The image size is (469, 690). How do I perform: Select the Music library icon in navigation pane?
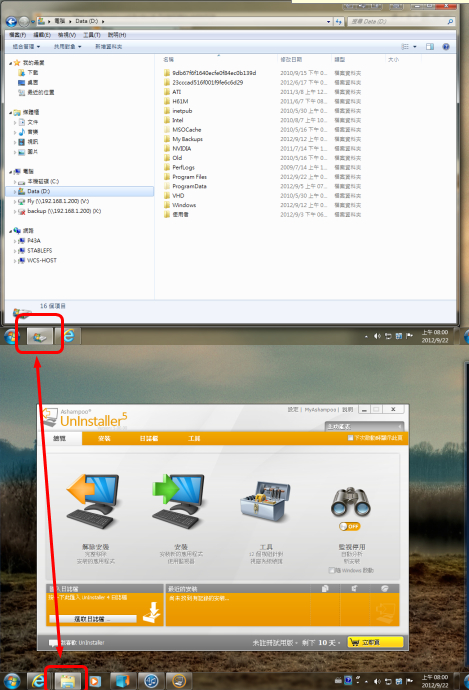point(22,132)
